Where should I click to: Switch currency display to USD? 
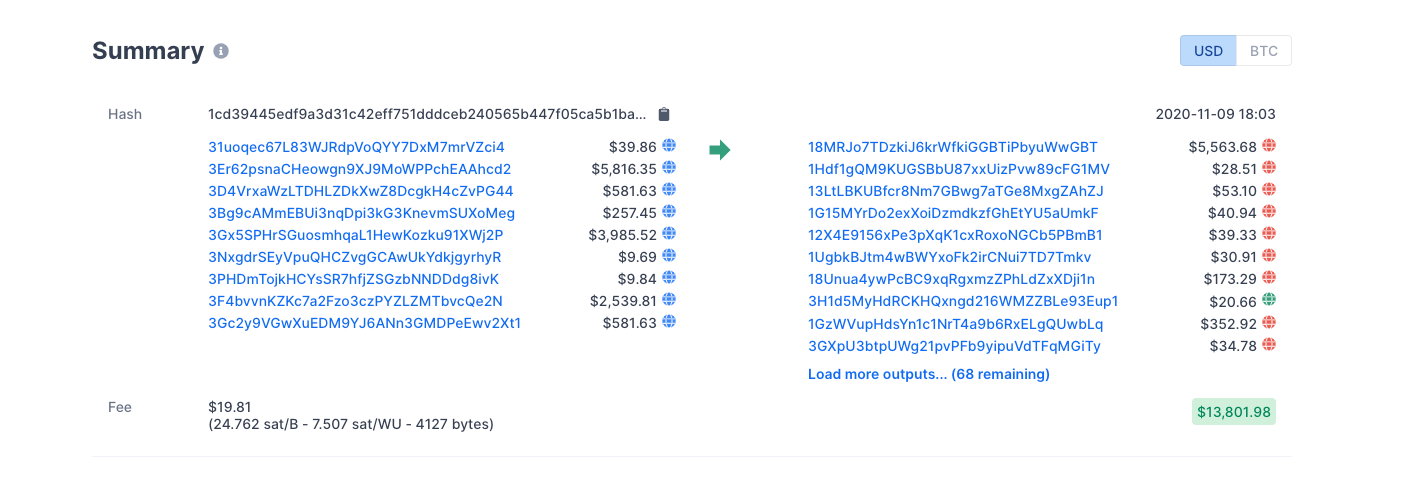coord(1208,51)
